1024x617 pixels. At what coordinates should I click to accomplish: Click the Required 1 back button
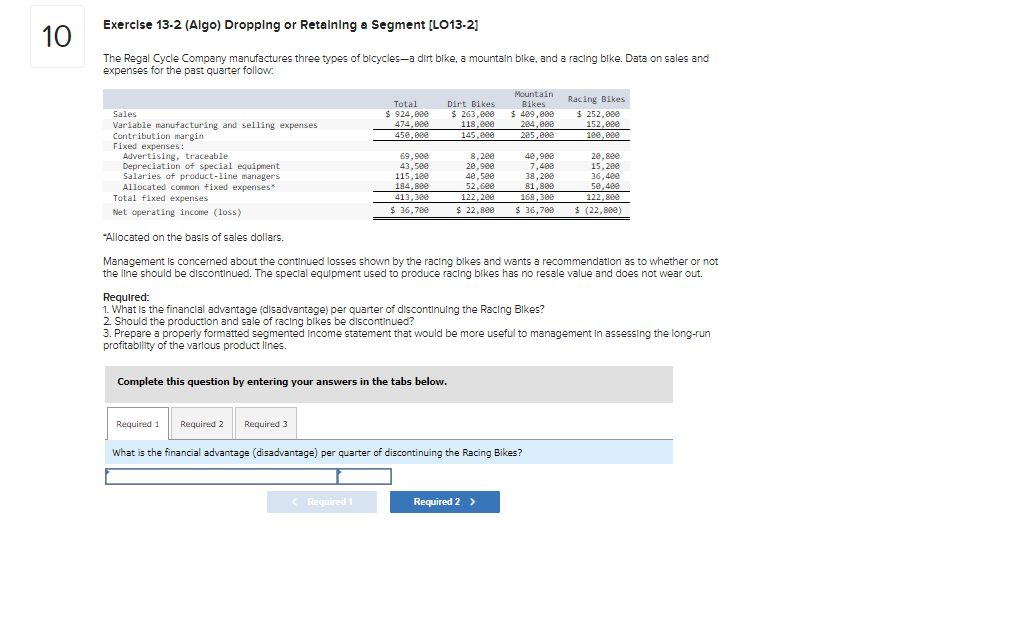[x=321, y=501]
